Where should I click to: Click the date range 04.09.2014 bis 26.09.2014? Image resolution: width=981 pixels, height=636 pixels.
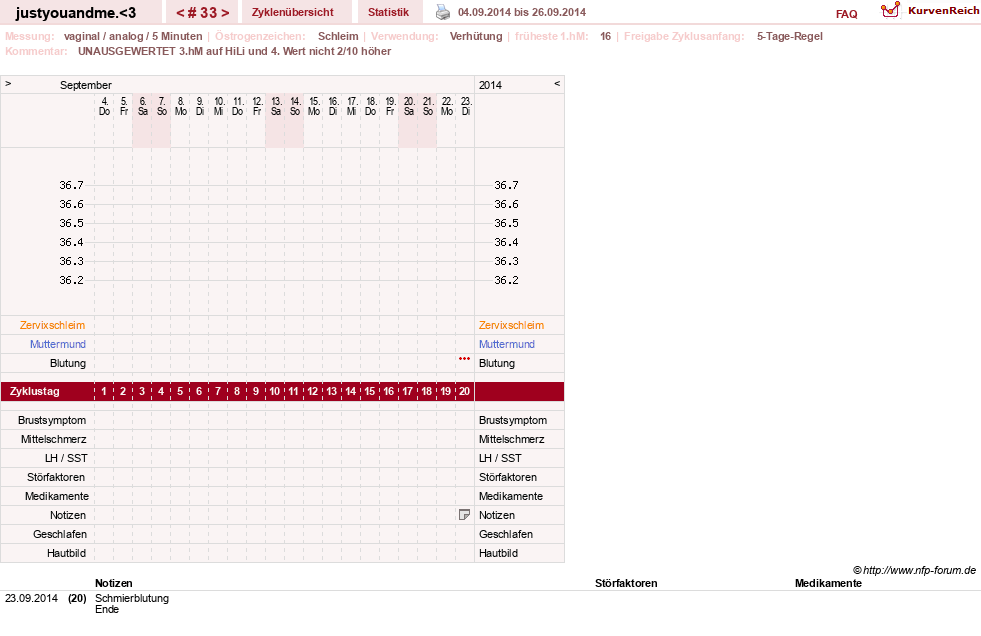[x=522, y=13]
